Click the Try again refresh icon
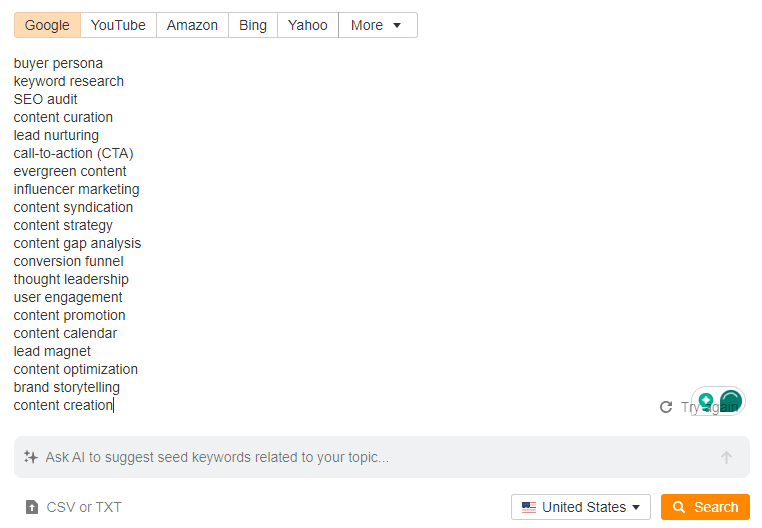Screen dimensions: 762x528 (666, 407)
